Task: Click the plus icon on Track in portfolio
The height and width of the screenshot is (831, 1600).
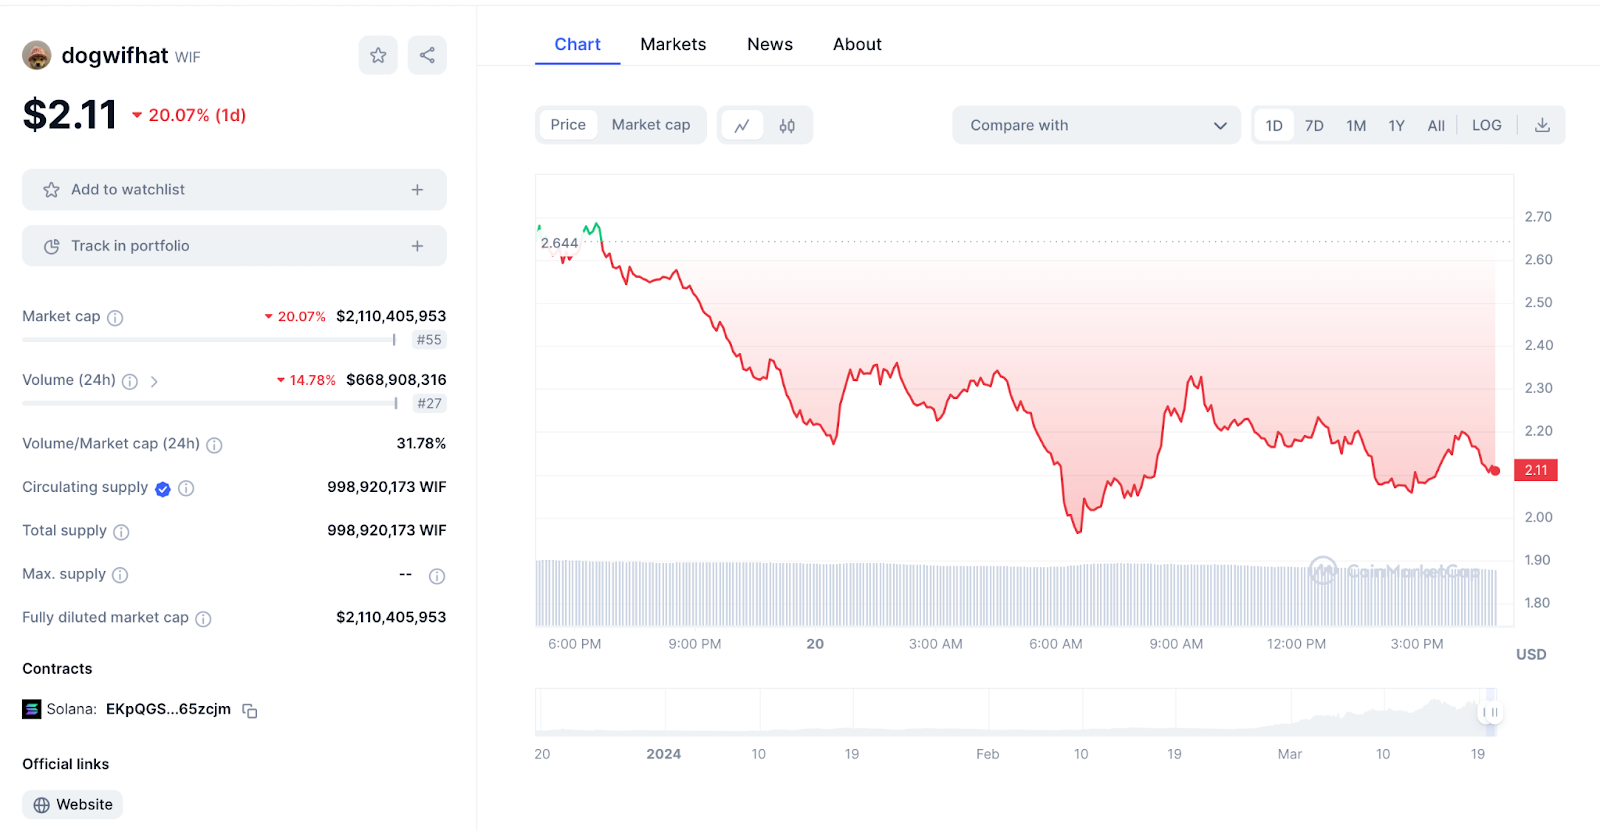Action: (x=417, y=246)
